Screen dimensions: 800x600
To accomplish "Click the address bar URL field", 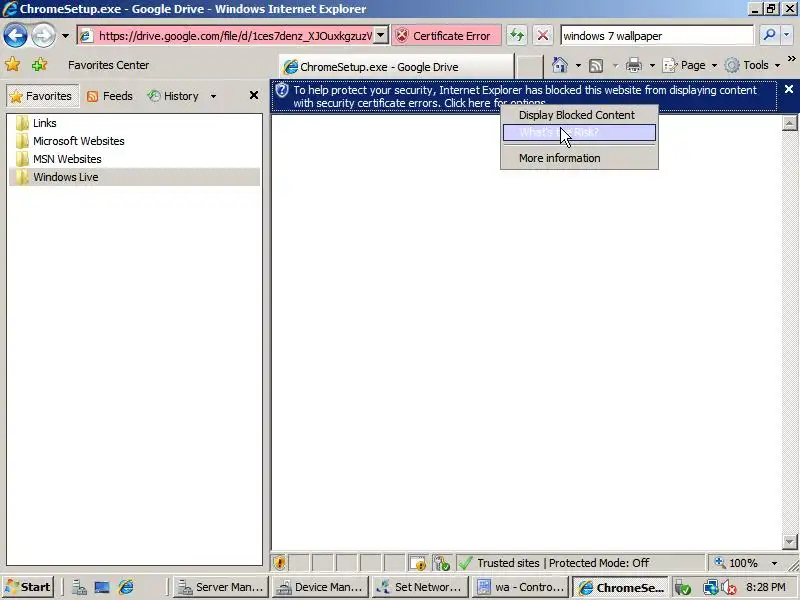I will point(227,36).
